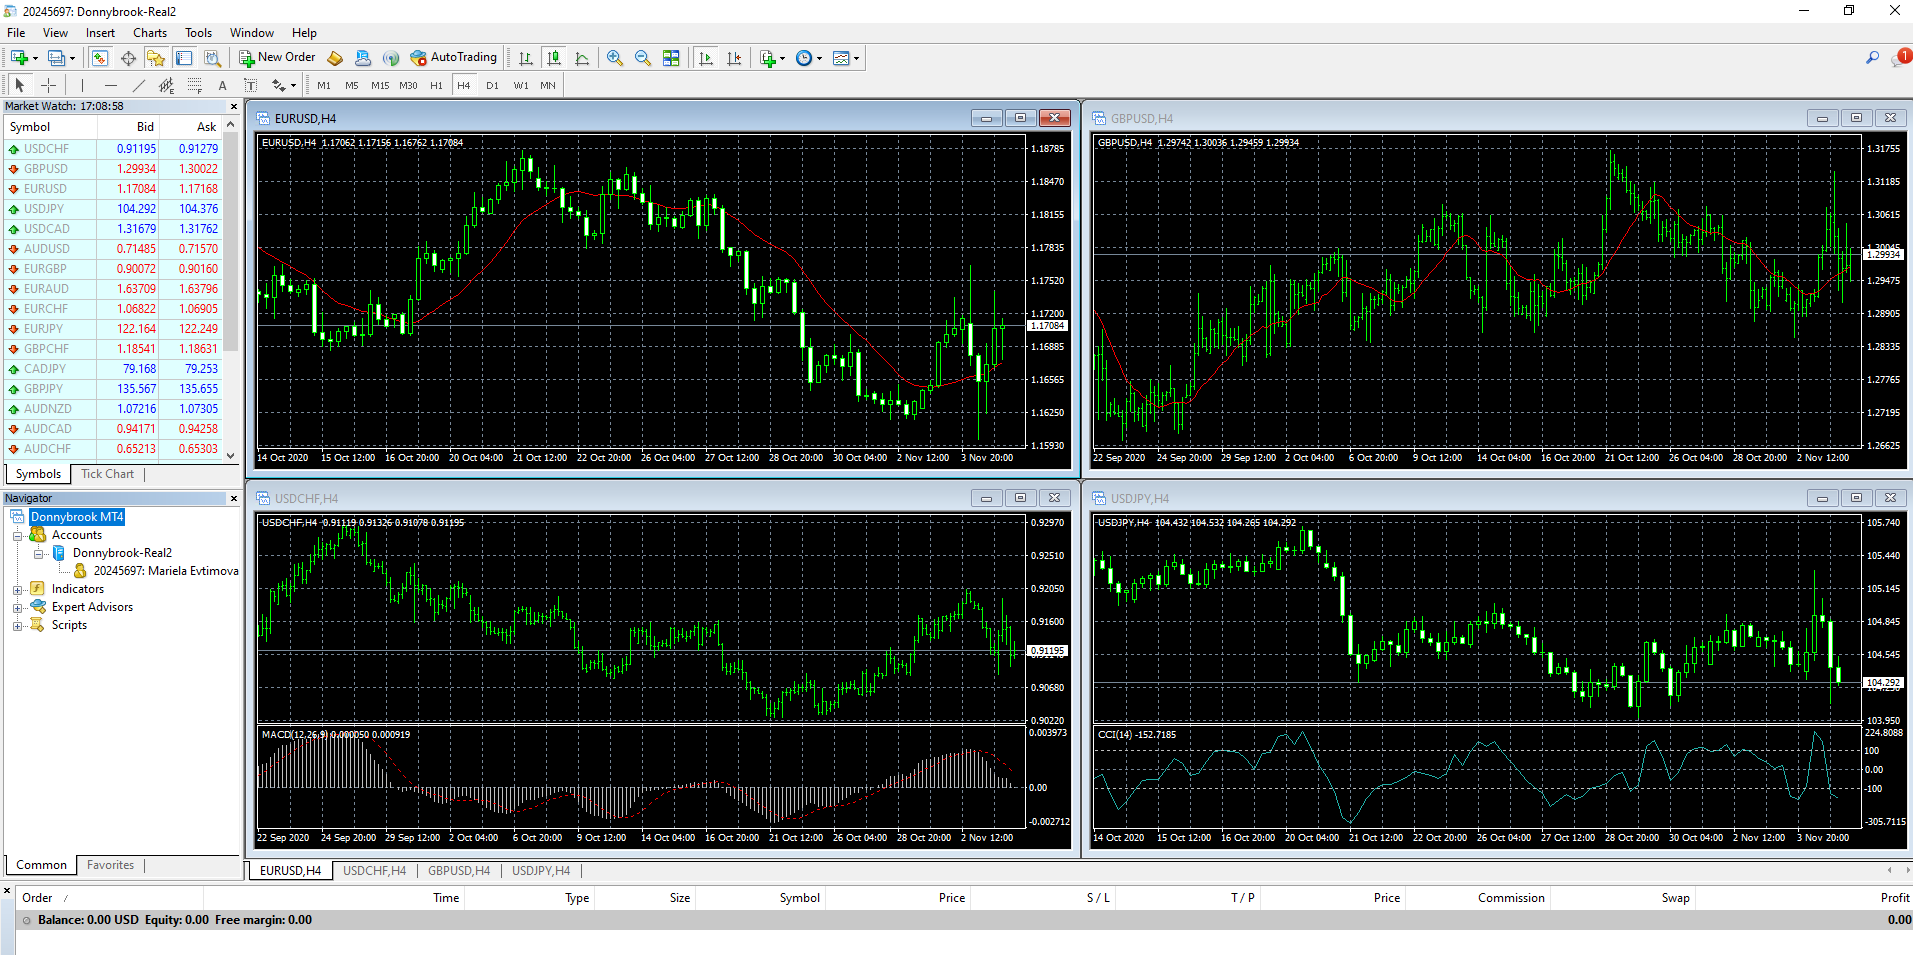Image resolution: width=1913 pixels, height=955 pixels.
Task: Select the equidistant channel tool
Action: coord(166,85)
